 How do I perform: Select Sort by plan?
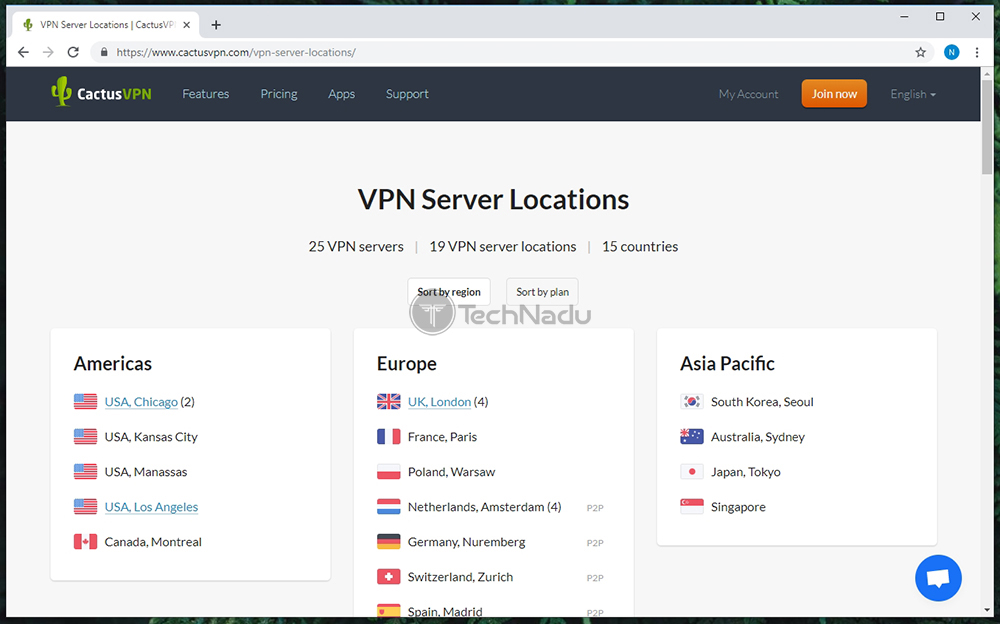542,292
